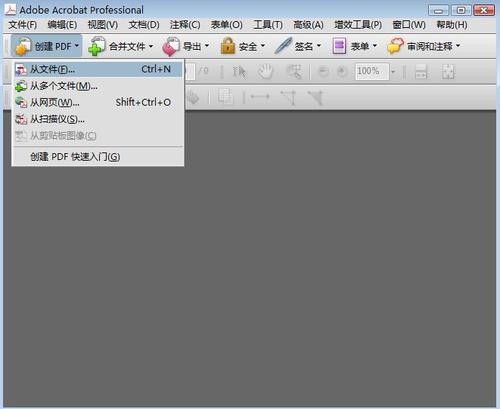The height and width of the screenshot is (409, 500).
Task: Click the Export (导出) toolbar icon
Action: 171,46
